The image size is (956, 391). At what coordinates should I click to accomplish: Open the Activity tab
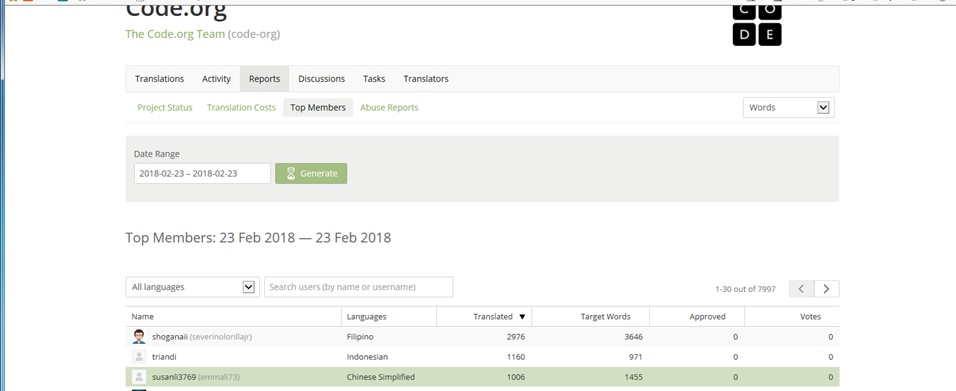tap(216, 79)
